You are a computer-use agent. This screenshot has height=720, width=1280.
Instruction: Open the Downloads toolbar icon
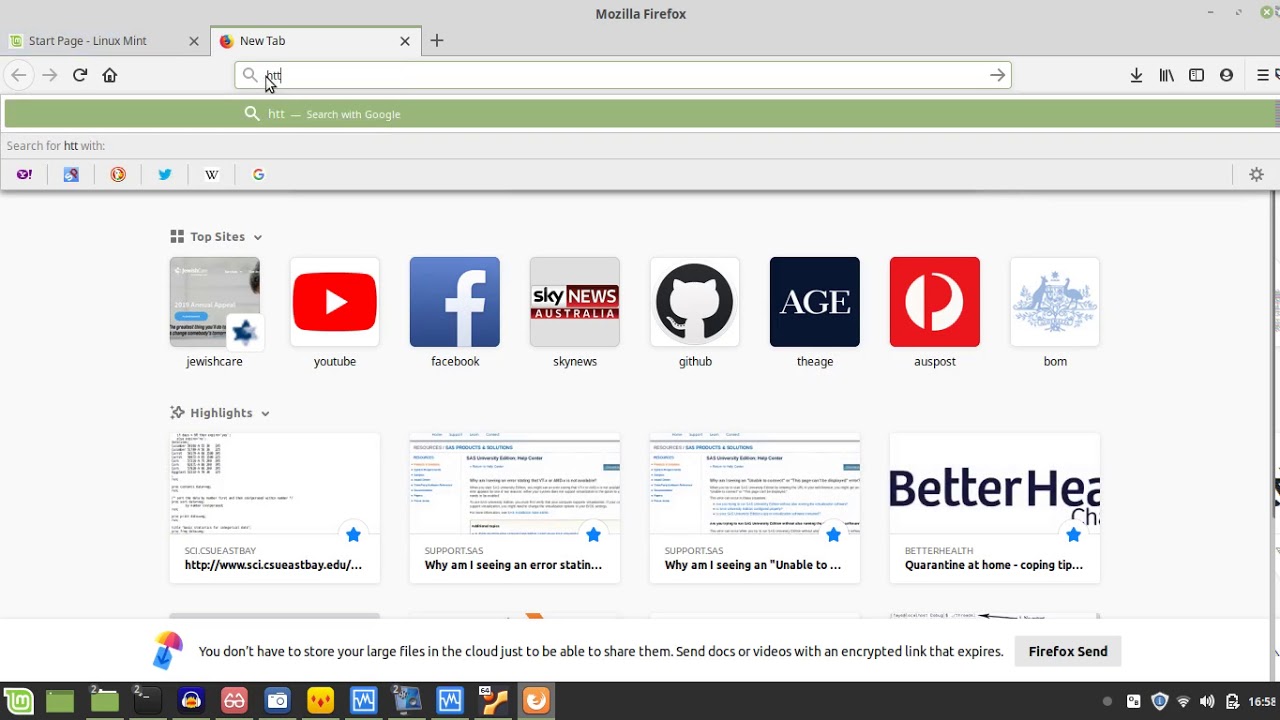1136,75
